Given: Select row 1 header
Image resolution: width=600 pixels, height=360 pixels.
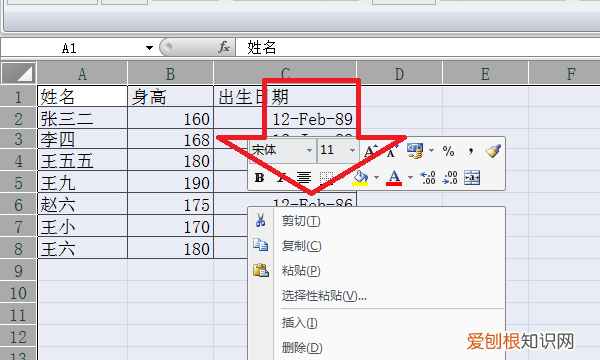Looking at the screenshot, I should (x=18, y=96).
